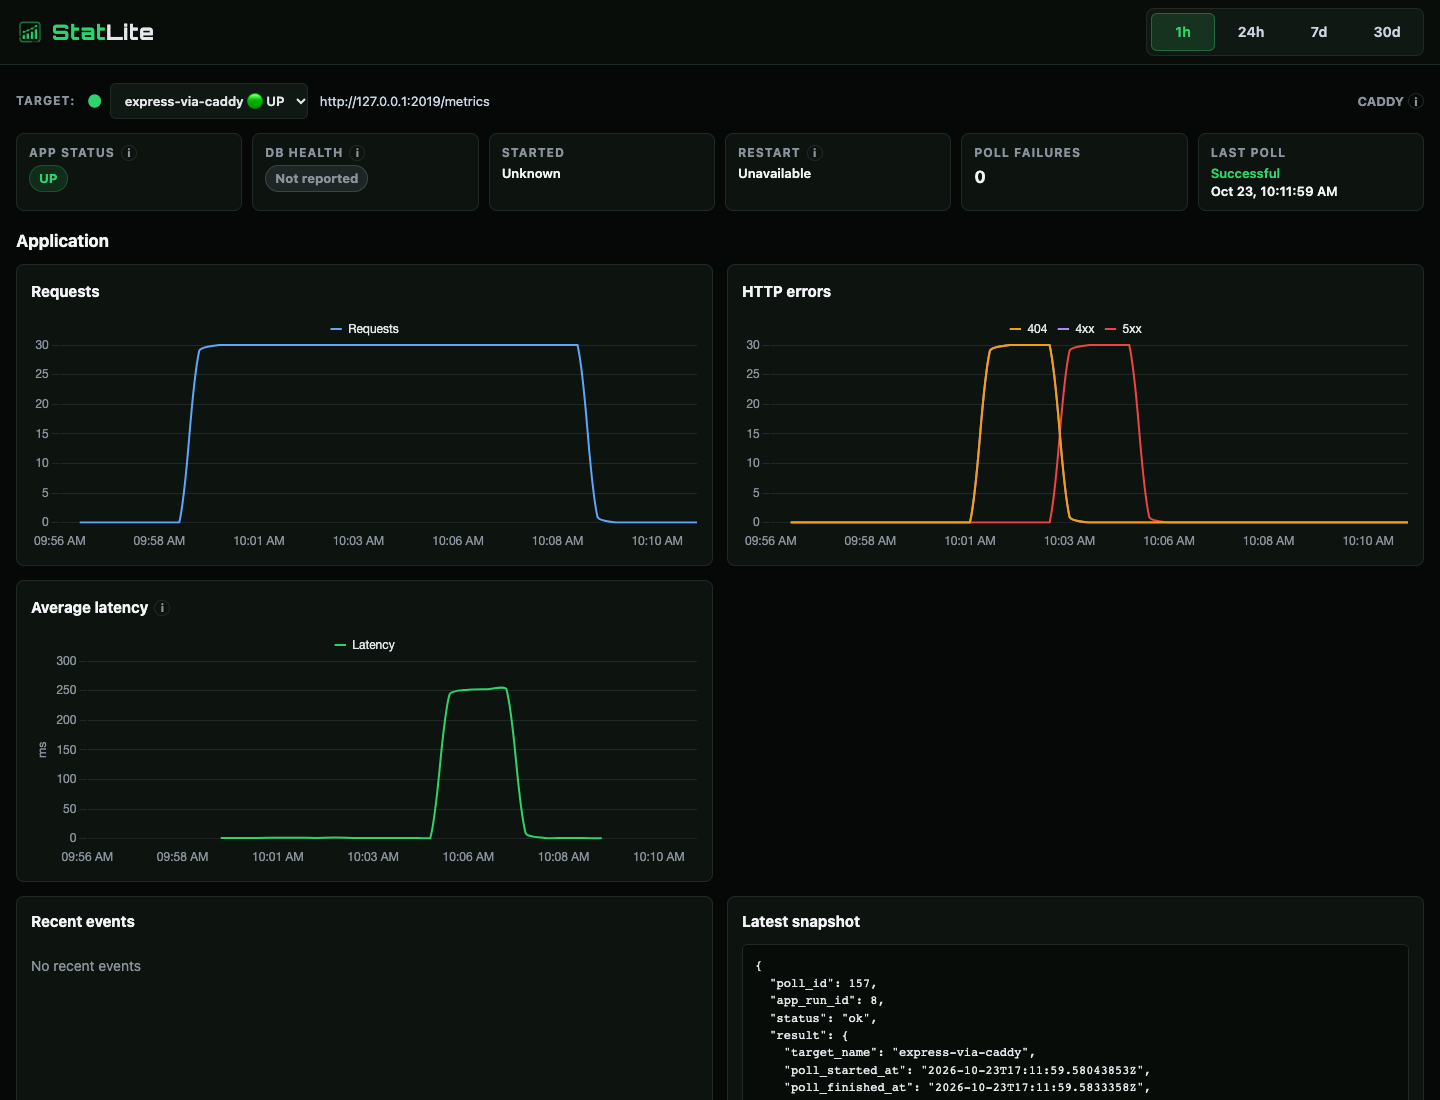Click the metrics URL http://127.0.0.1:2019/metrics
The image size is (1440, 1100).
coord(405,101)
